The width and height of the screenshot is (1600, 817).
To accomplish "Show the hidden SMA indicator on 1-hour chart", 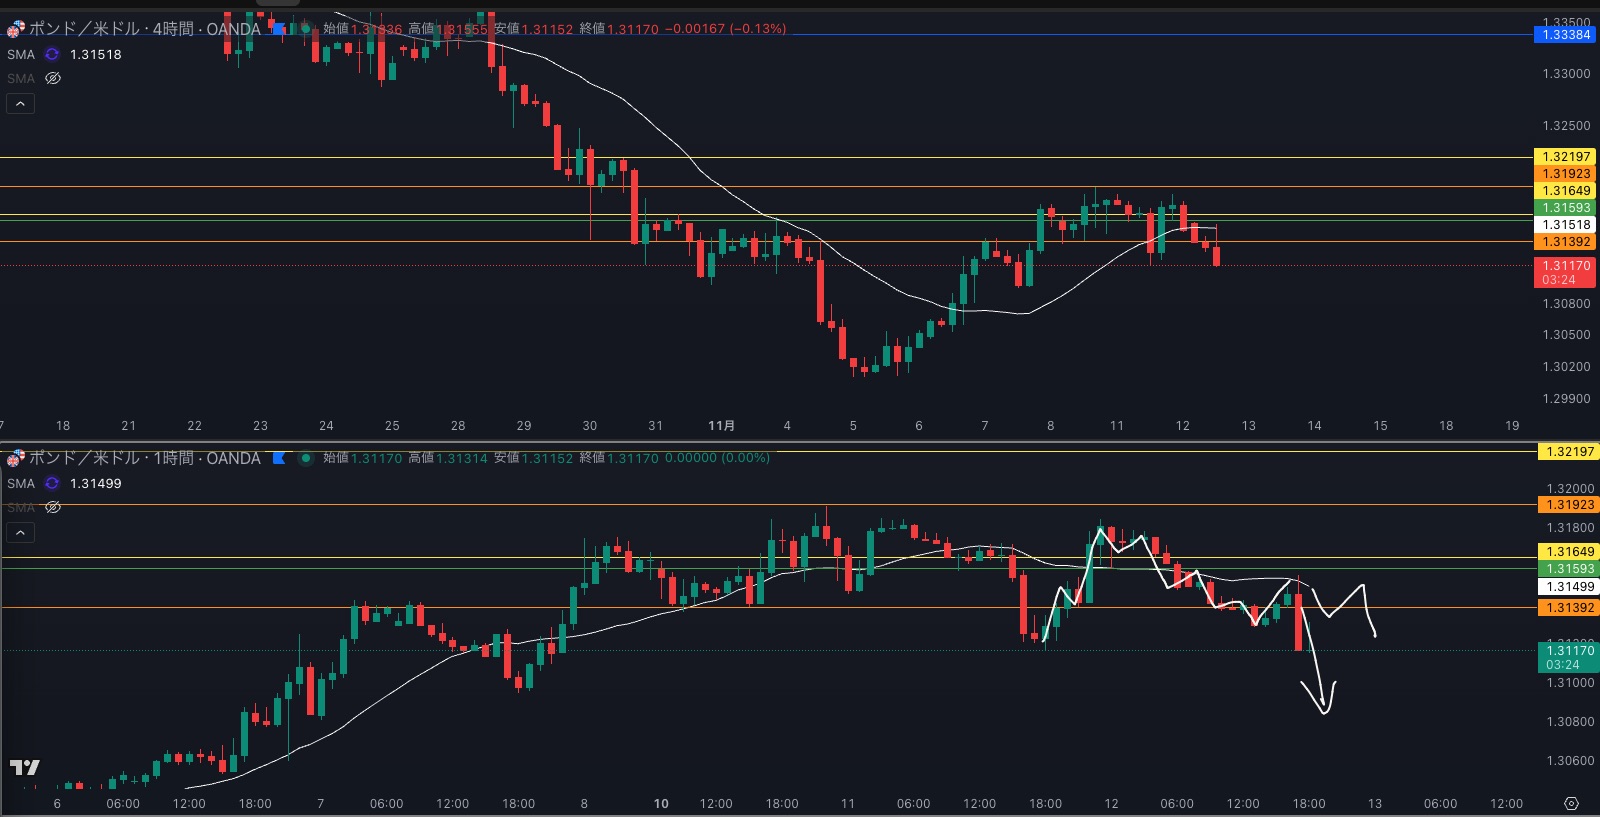I will coord(53,507).
